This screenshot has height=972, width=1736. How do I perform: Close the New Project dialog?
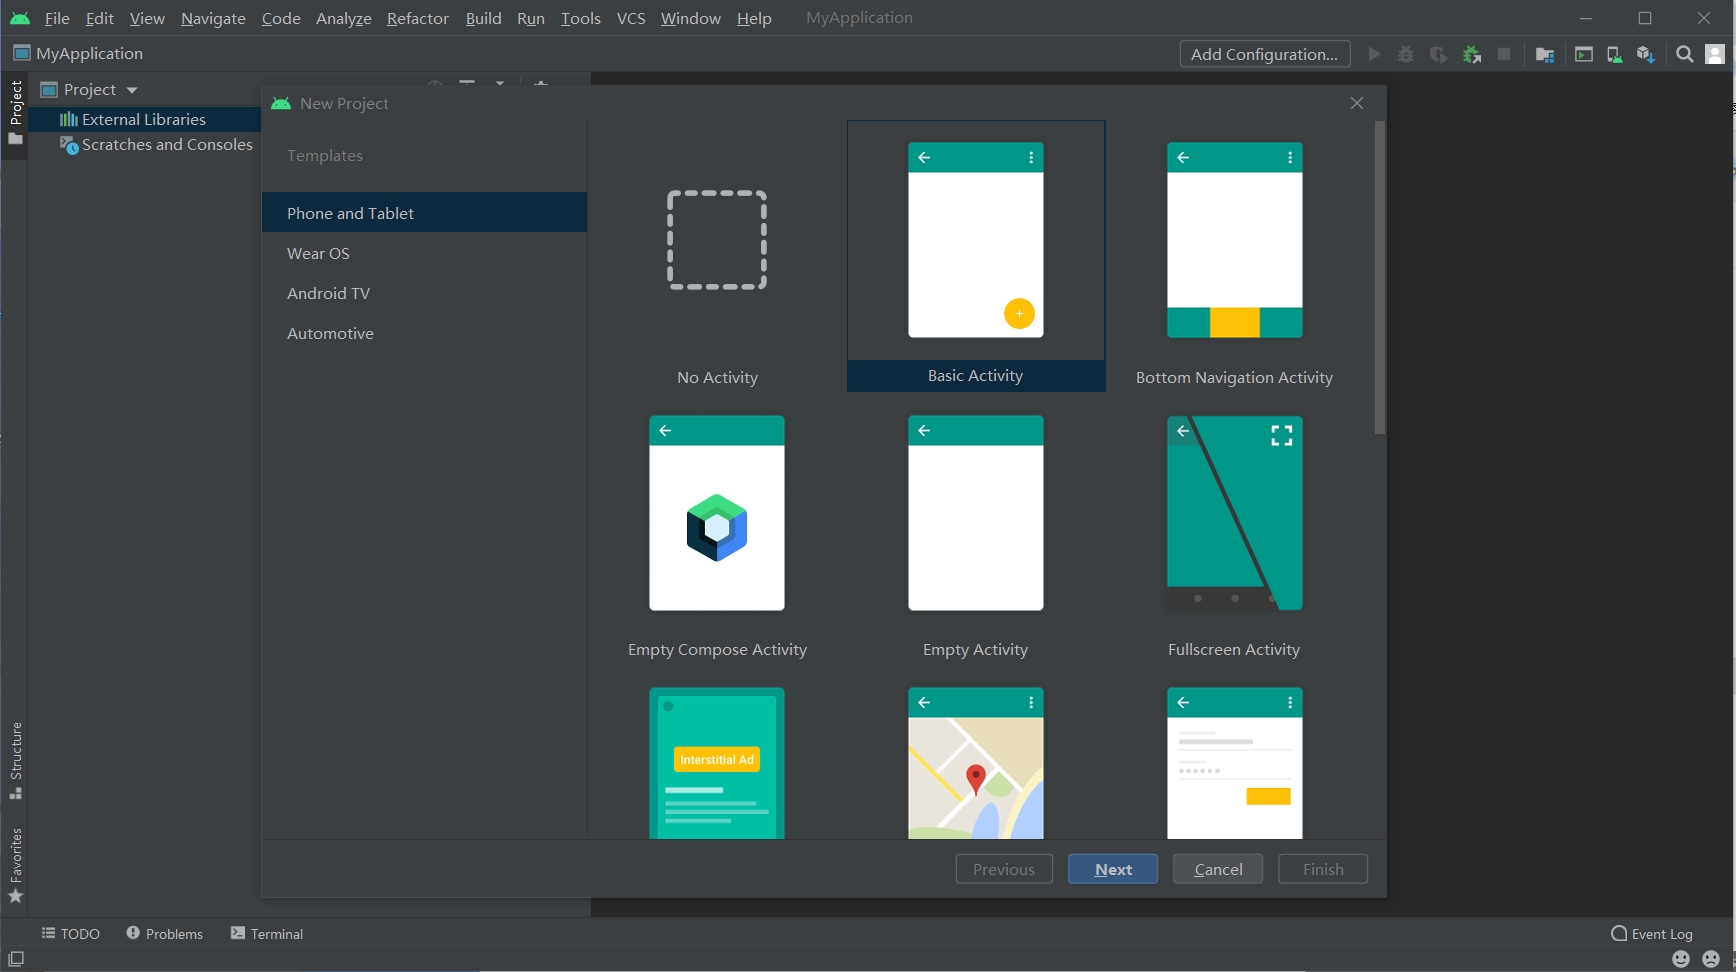[x=1357, y=103]
